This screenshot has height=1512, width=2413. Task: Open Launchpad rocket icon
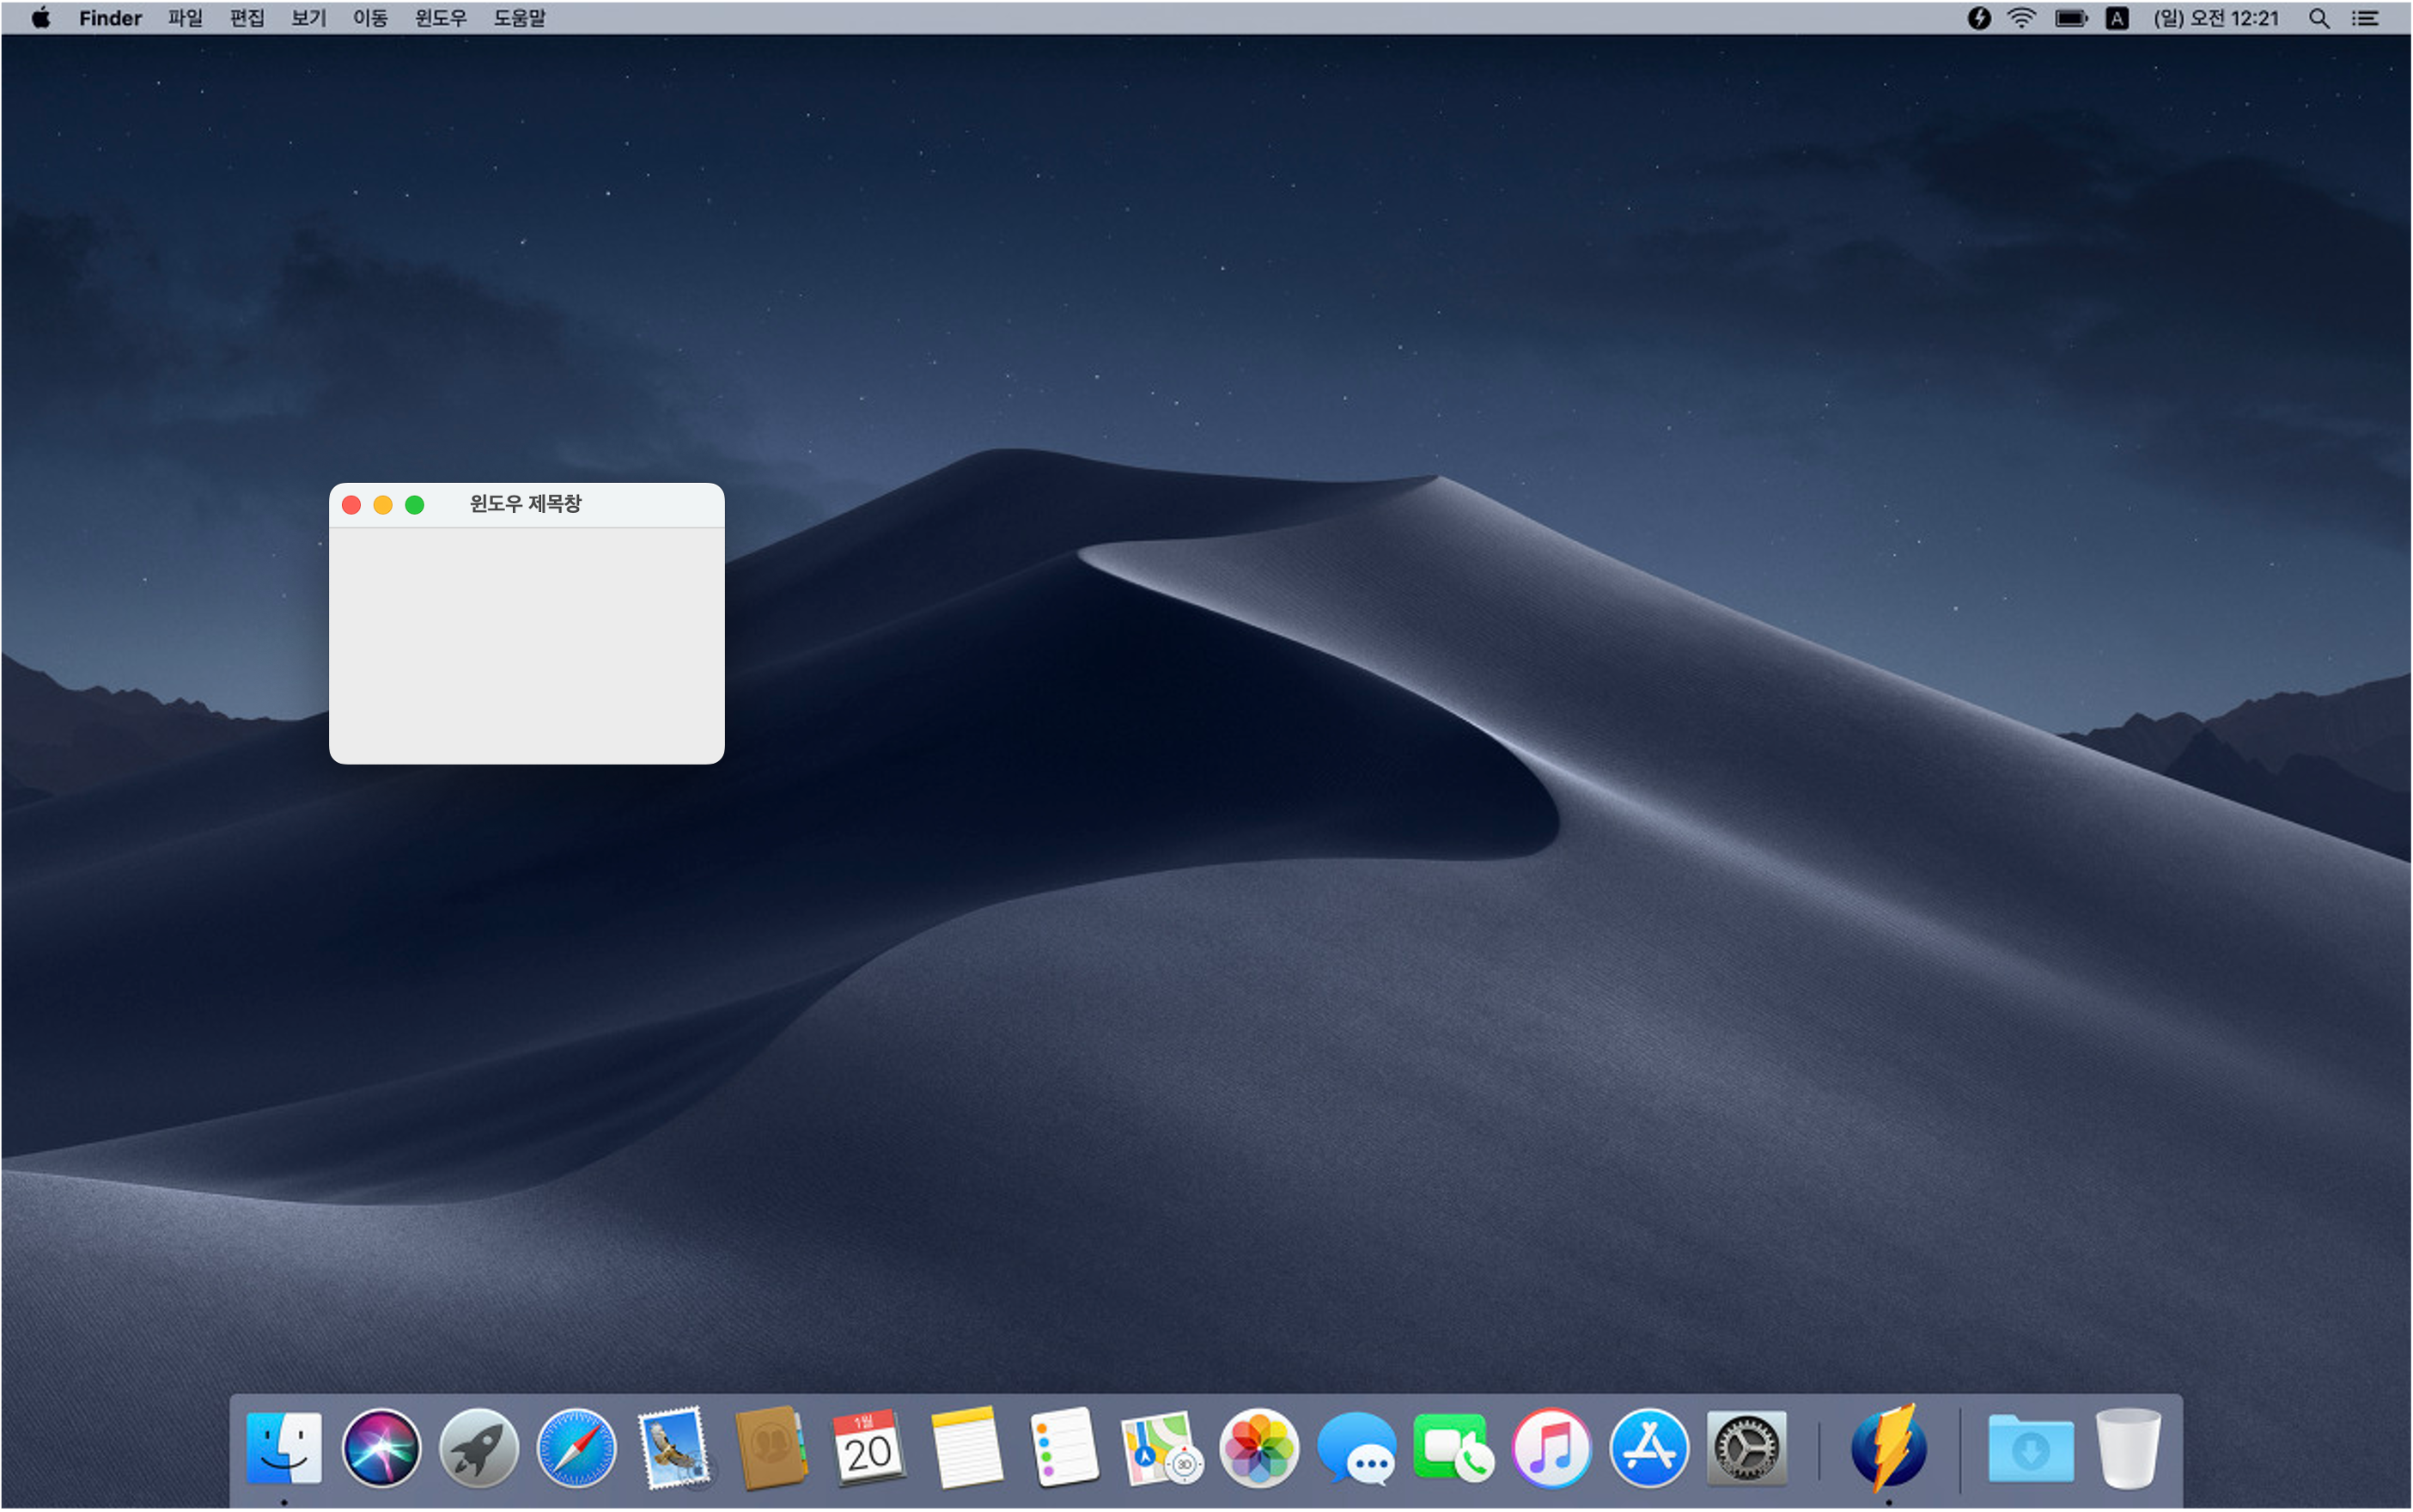[x=479, y=1448]
